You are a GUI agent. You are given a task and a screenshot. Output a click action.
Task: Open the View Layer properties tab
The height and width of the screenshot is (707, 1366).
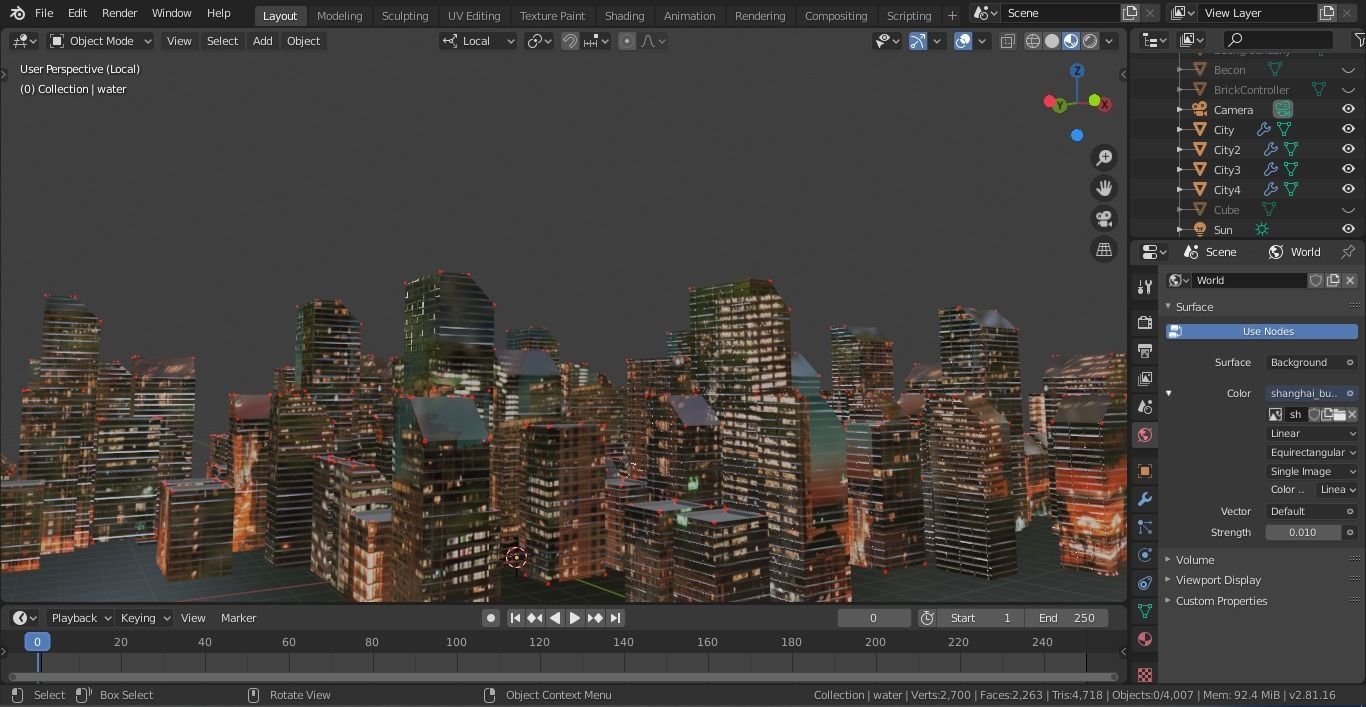(1145, 378)
